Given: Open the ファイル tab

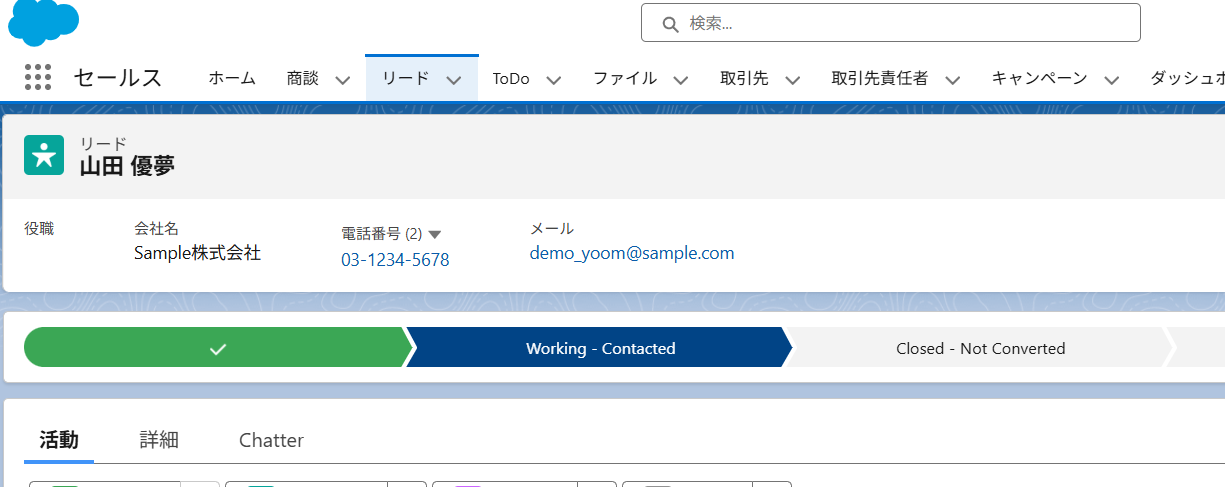Looking at the screenshot, I should [x=625, y=78].
